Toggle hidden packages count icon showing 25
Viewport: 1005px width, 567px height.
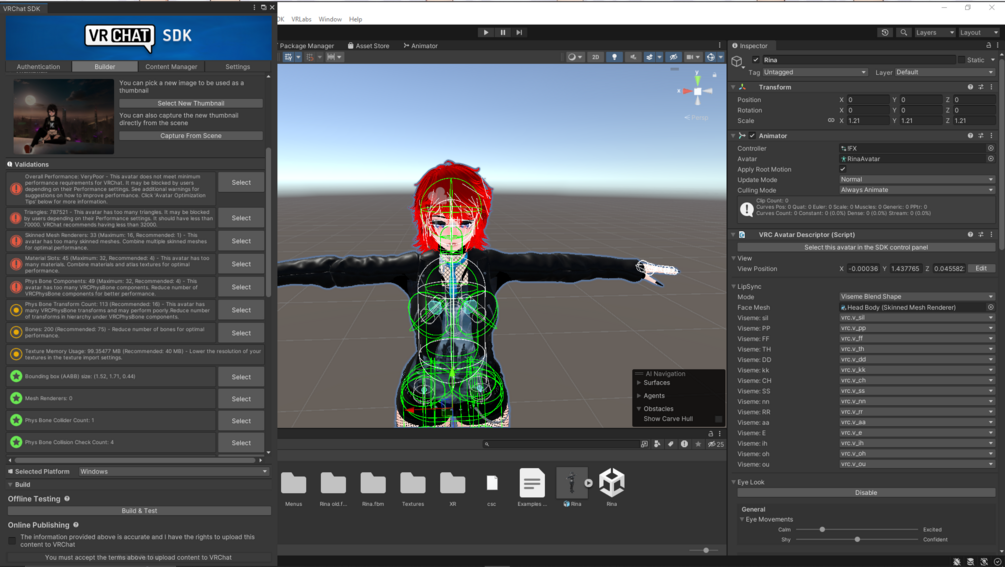click(715, 443)
